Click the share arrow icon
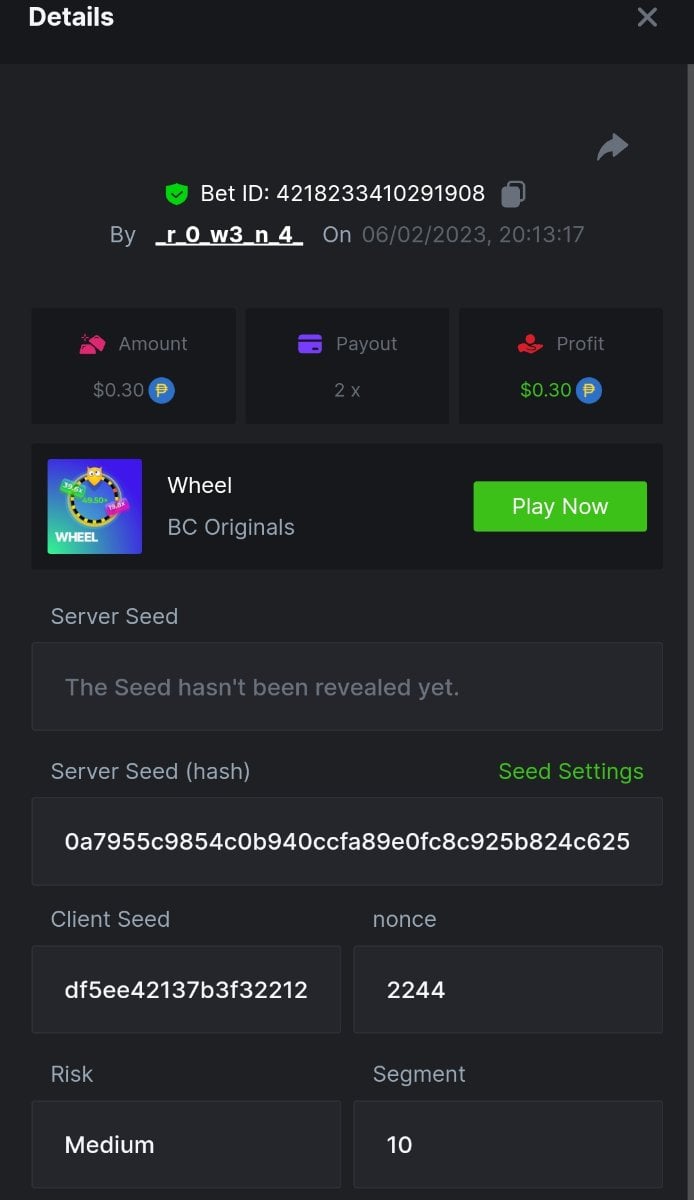Image resolution: width=694 pixels, height=1200 pixels. pyautogui.click(x=612, y=147)
